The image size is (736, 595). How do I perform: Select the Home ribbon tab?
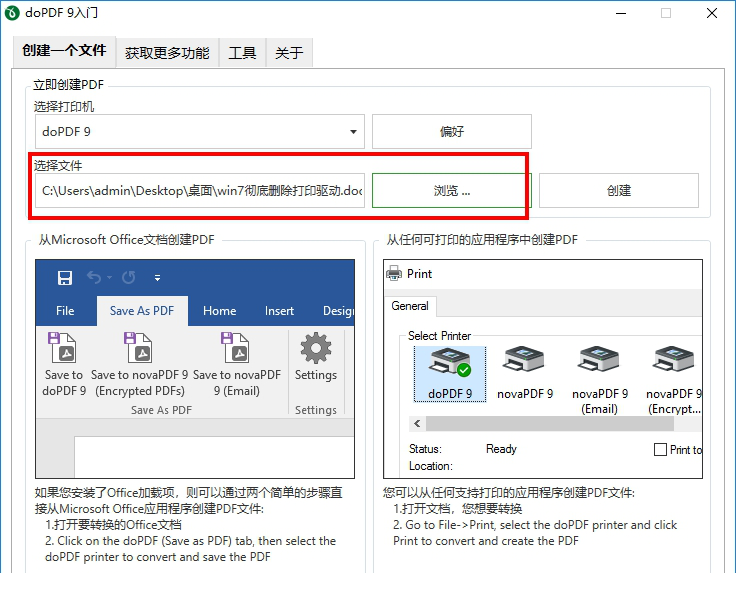(x=219, y=311)
